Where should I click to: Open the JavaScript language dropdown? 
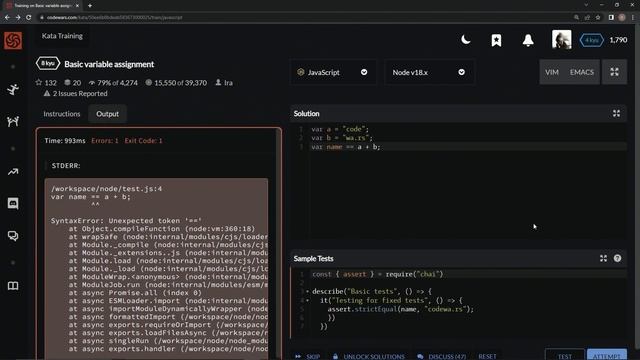click(333, 72)
